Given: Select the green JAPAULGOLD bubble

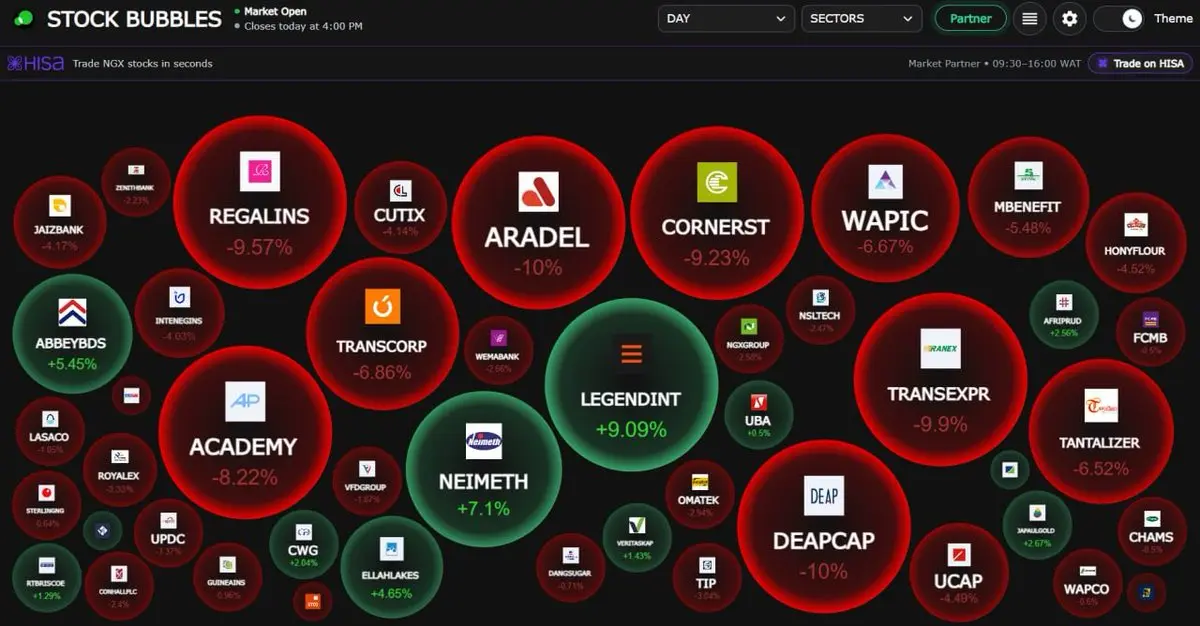Looking at the screenshot, I should pos(1037,526).
